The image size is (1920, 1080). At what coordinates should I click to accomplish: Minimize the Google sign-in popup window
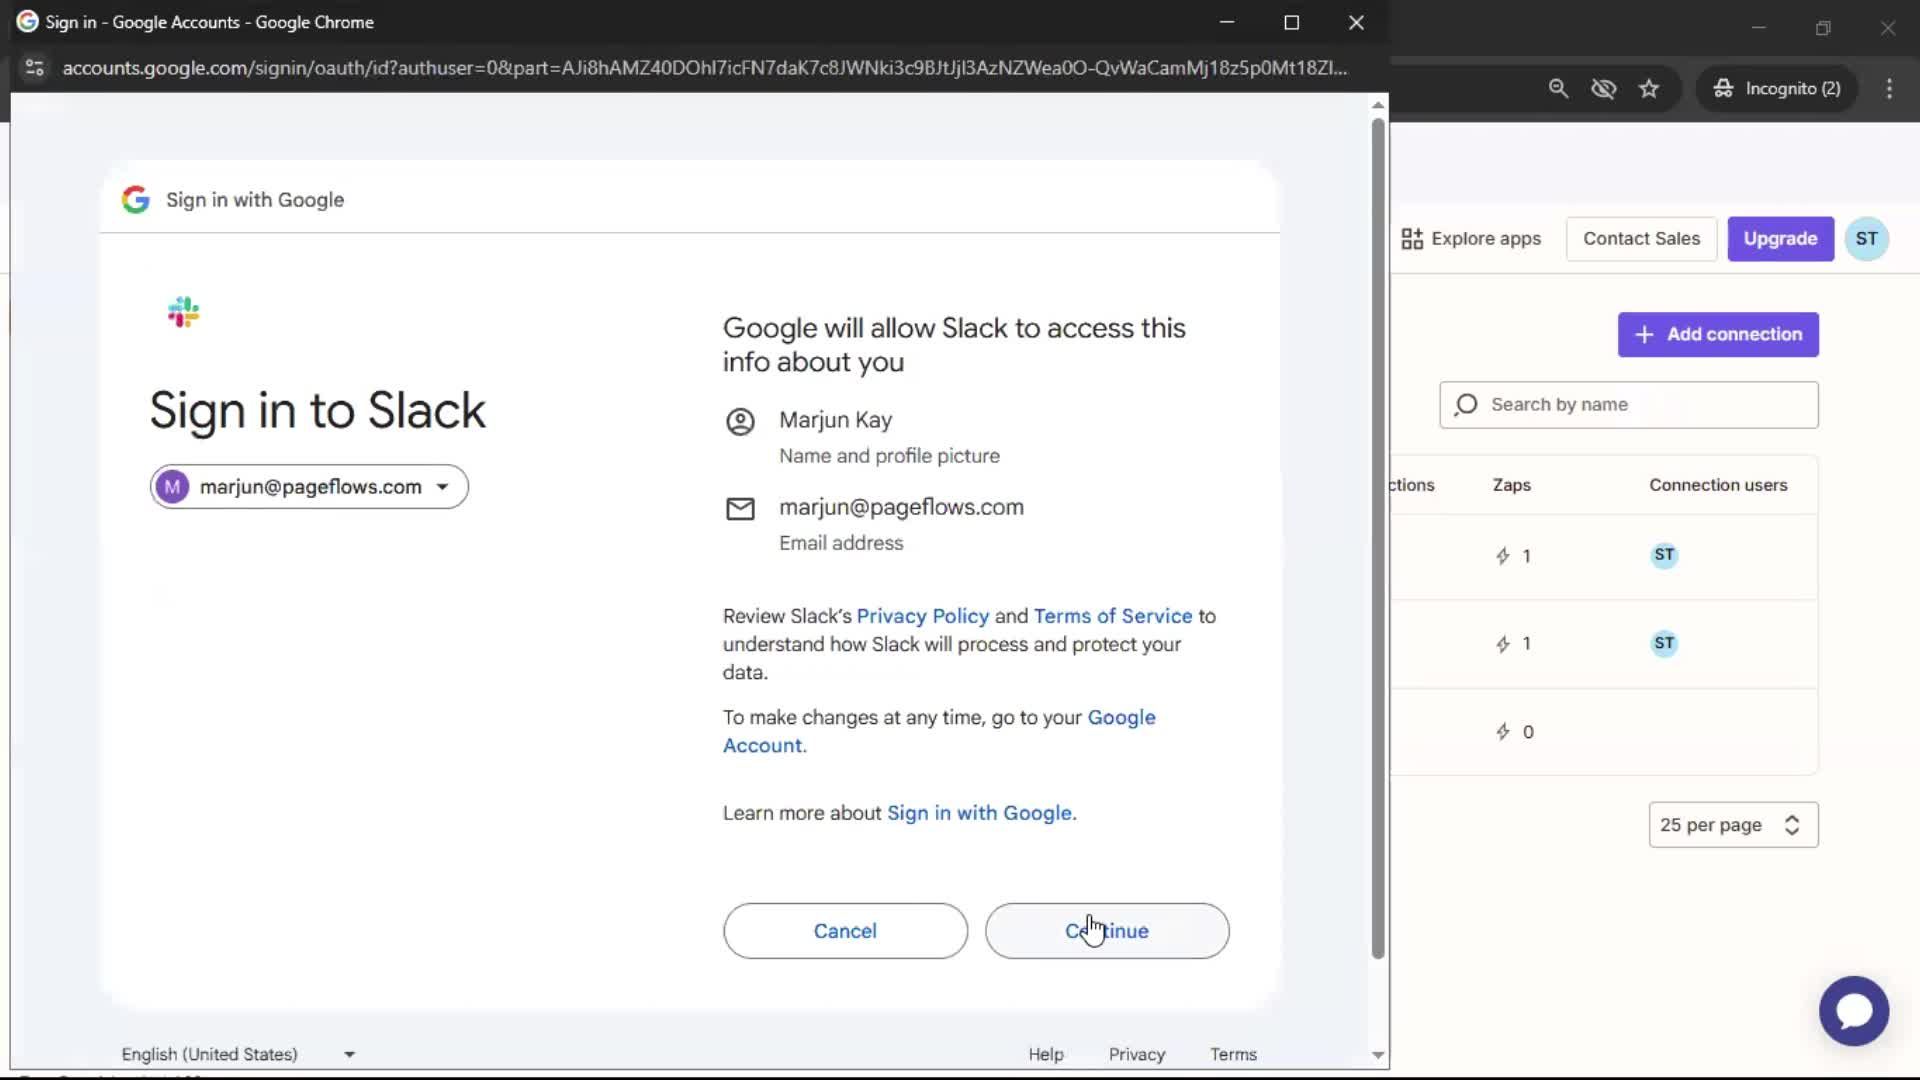(x=1227, y=22)
